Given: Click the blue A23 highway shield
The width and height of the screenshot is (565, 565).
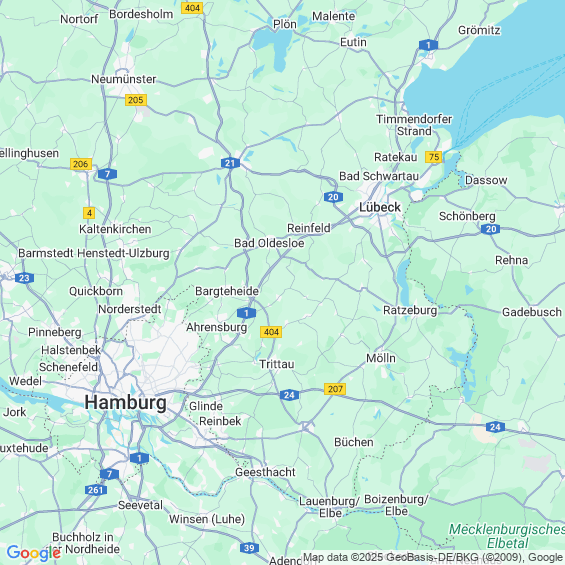Looking at the screenshot, I should click(x=25, y=278).
